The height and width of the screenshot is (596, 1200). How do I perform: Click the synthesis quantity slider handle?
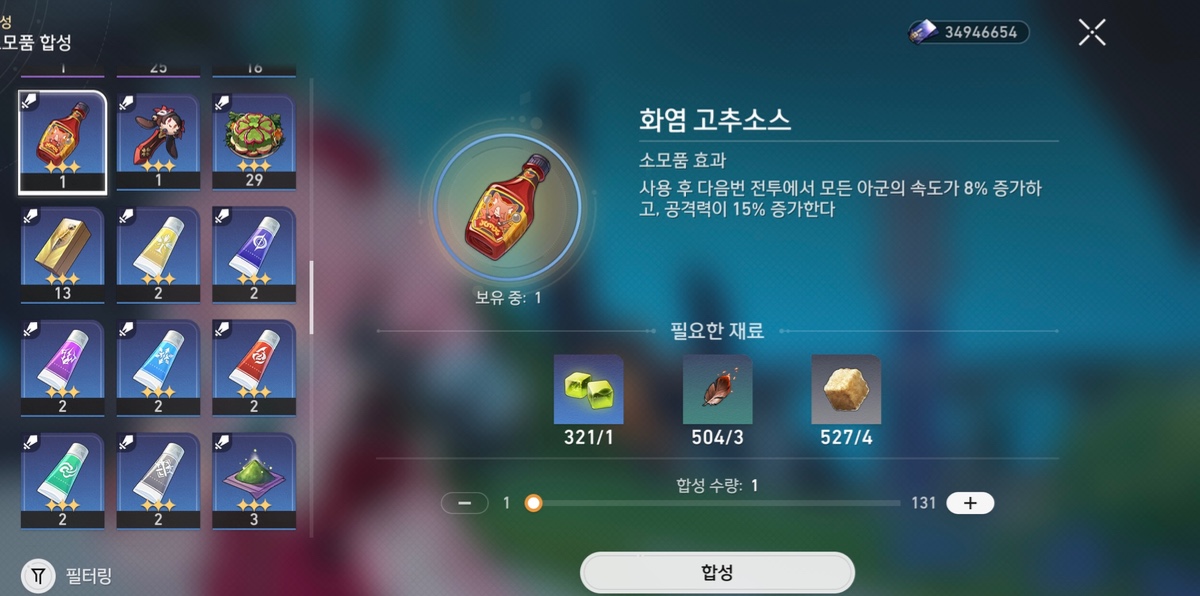tap(534, 503)
